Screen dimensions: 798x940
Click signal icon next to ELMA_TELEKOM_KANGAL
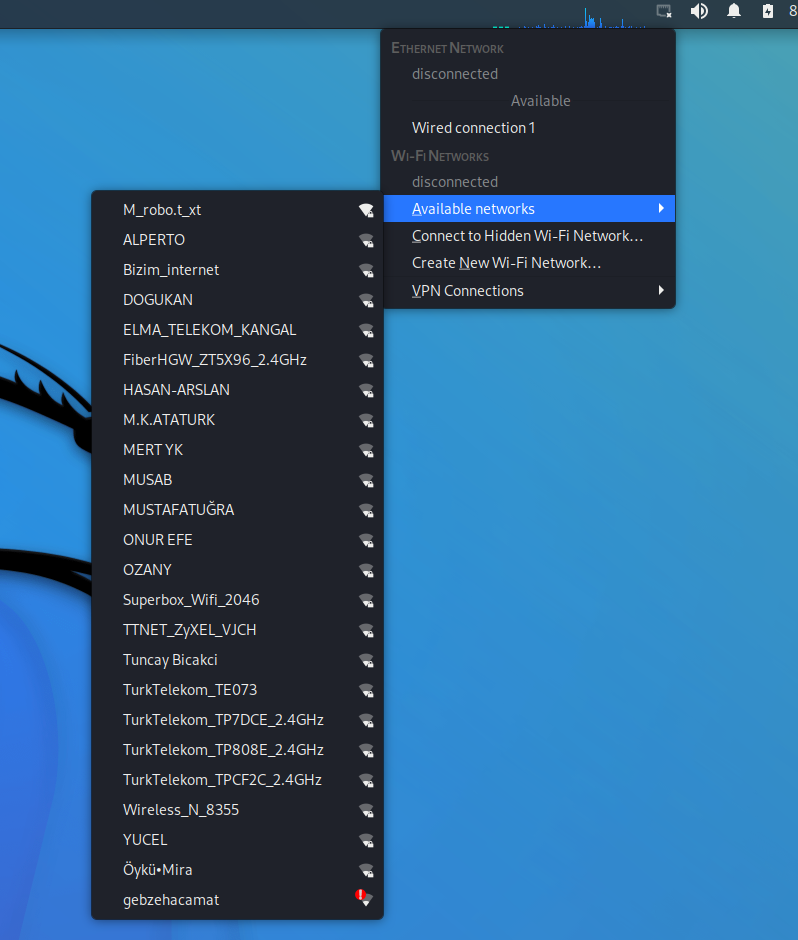click(366, 330)
